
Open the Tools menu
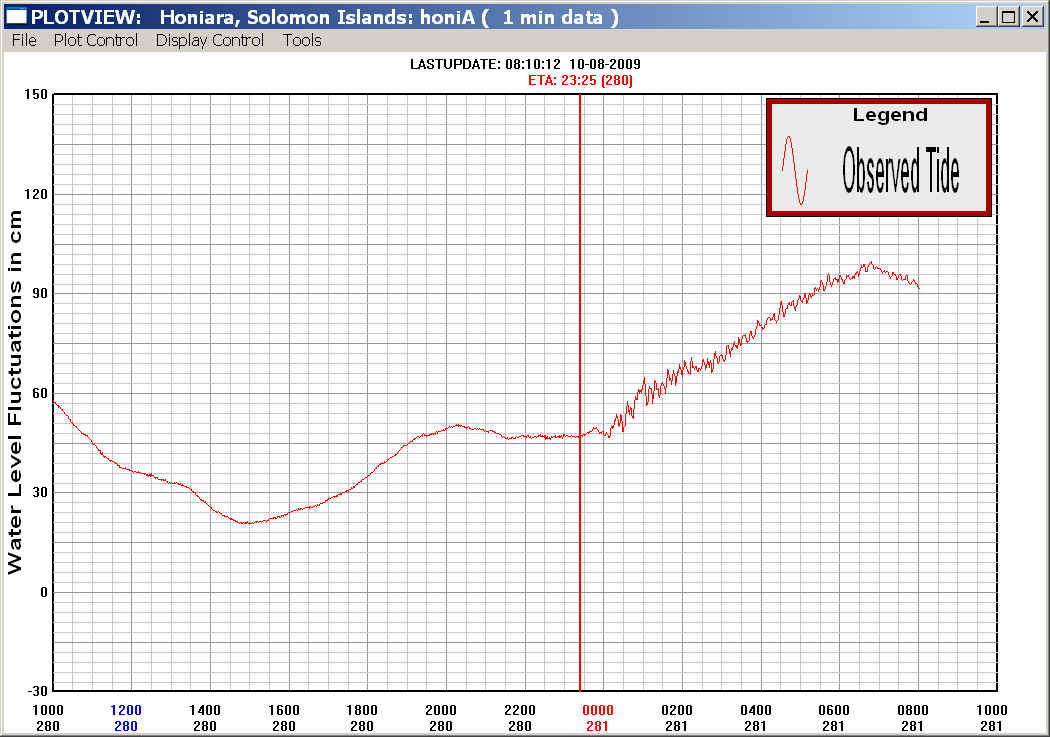point(302,40)
